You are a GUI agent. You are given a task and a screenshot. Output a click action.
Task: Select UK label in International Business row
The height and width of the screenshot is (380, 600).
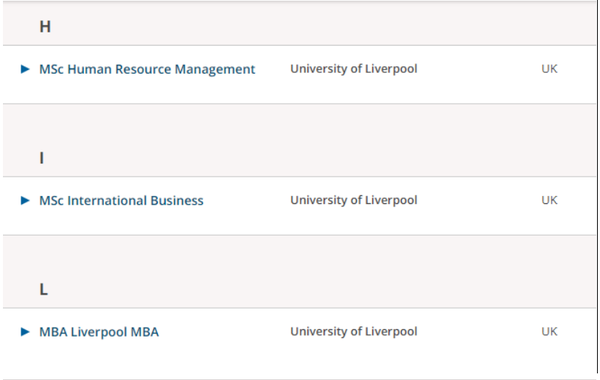pyautogui.click(x=549, y=200)
